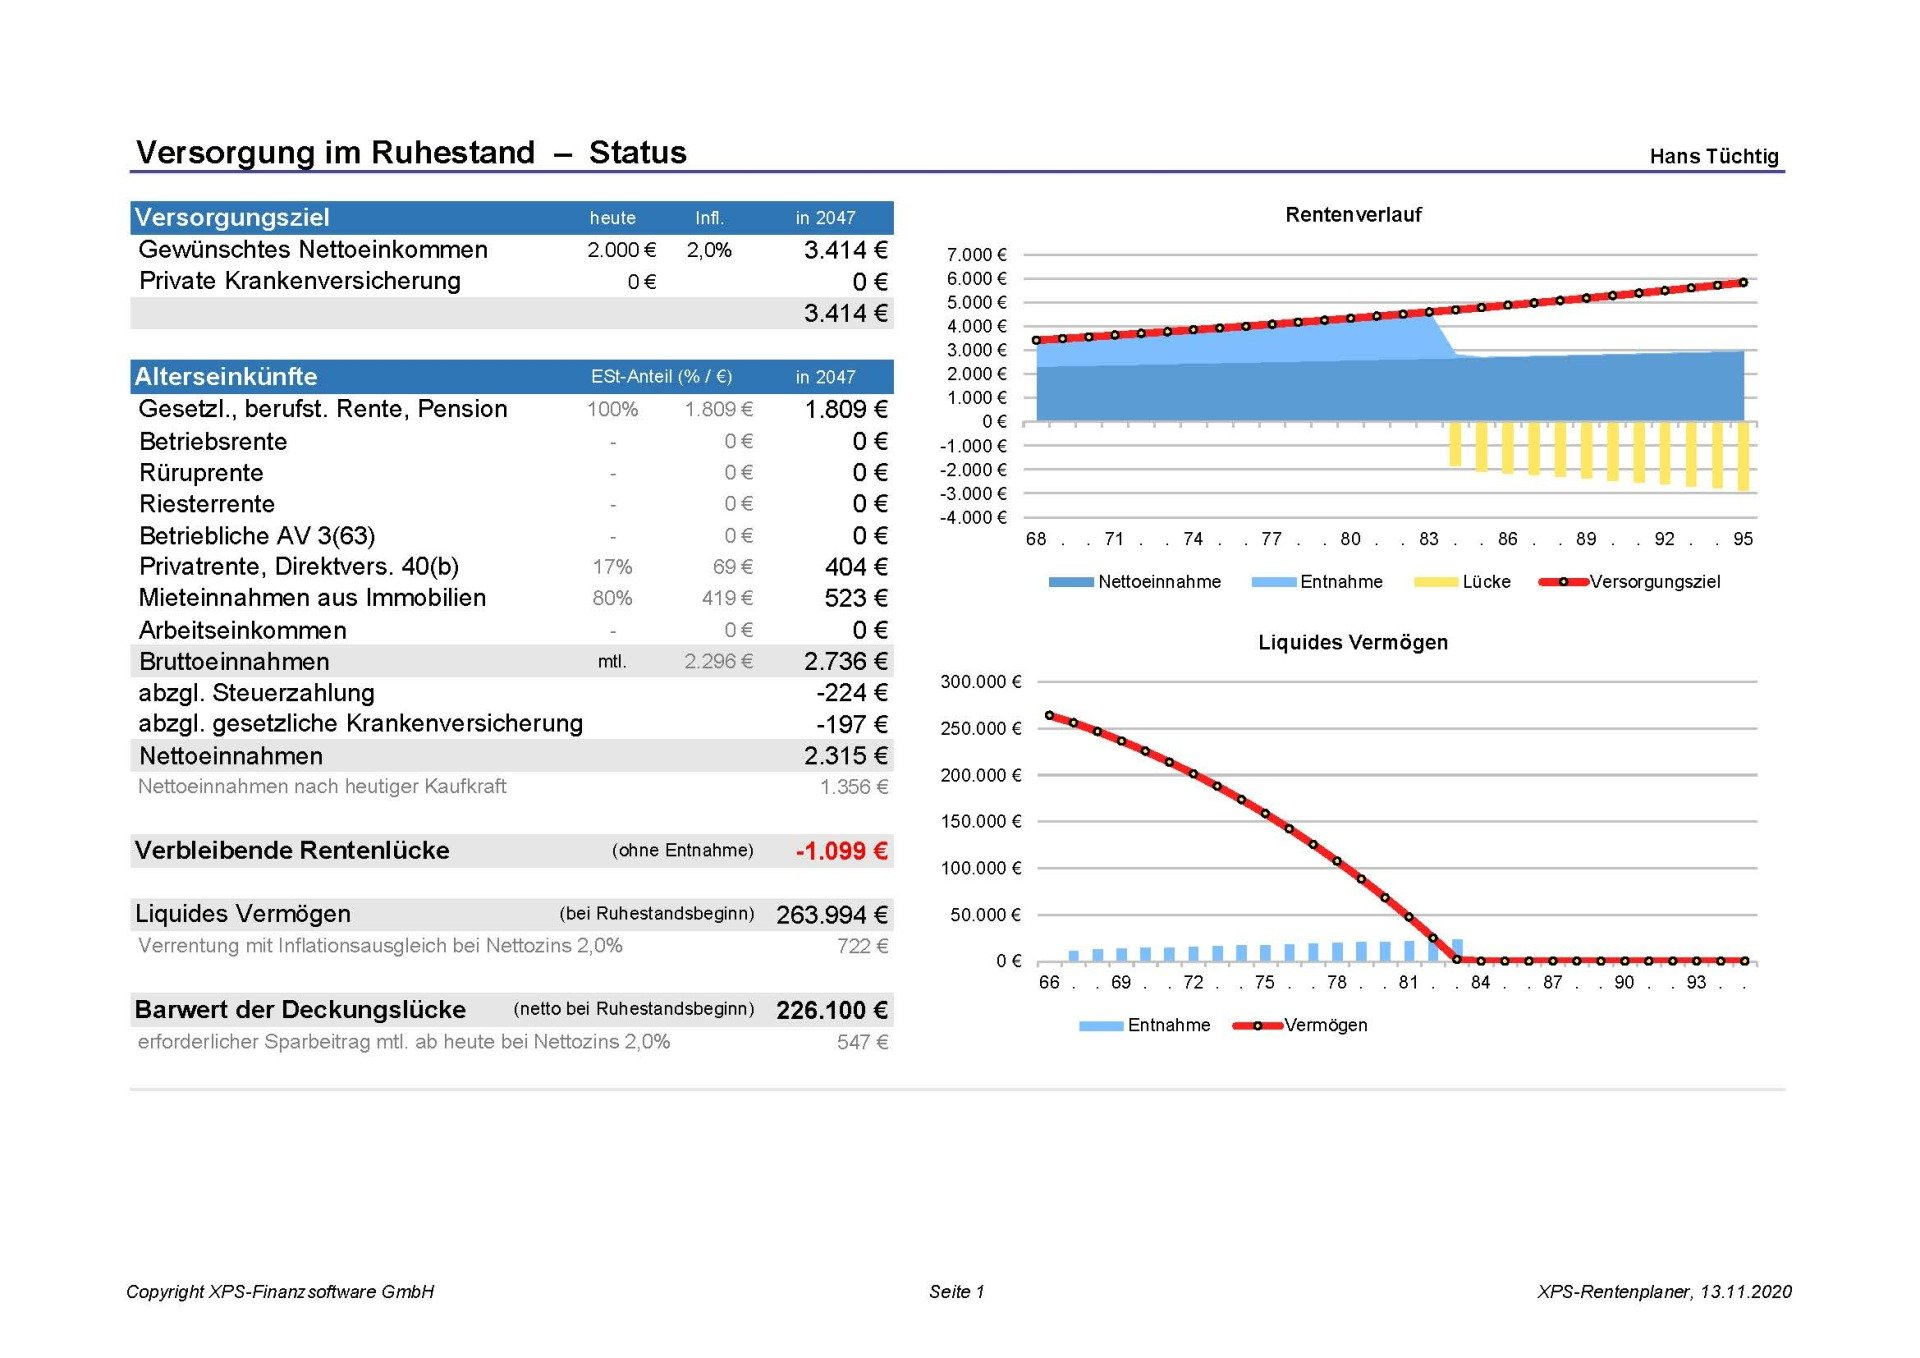Click the 226.100 € Barwert value
This screenshot has height=1358, width=1920.
(831, 1010)
